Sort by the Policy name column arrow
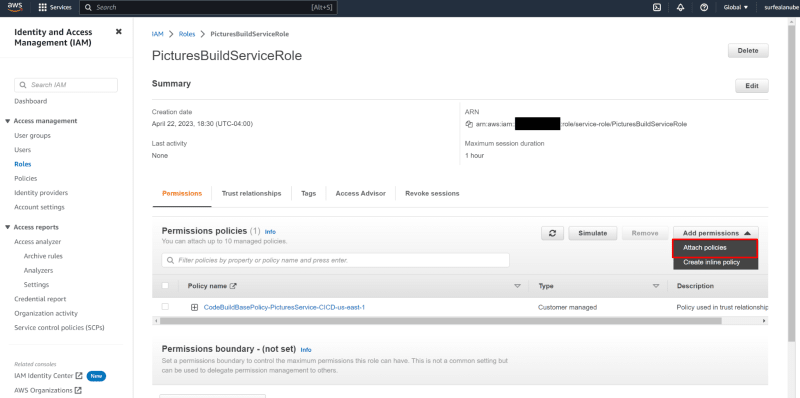 pos(517,286)
